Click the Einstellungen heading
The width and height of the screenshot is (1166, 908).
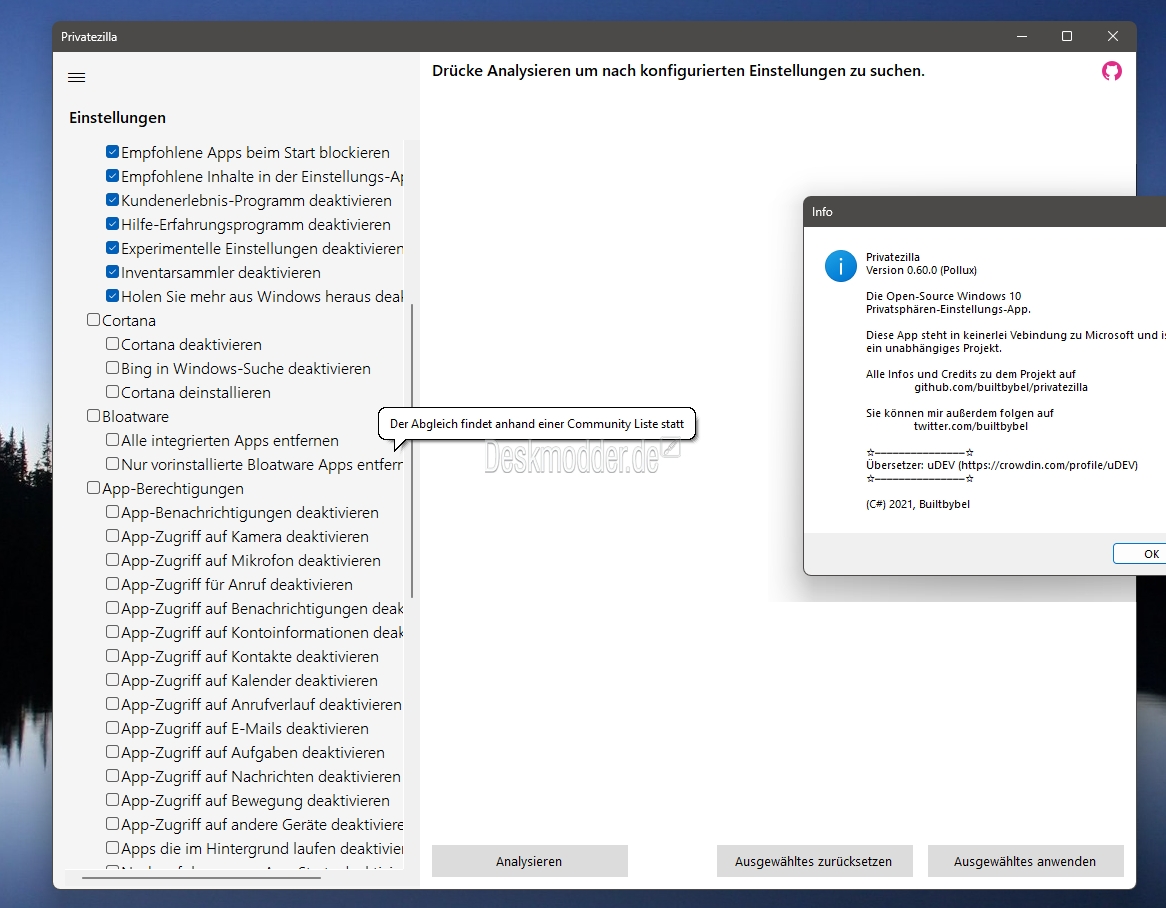pos(117,117)
